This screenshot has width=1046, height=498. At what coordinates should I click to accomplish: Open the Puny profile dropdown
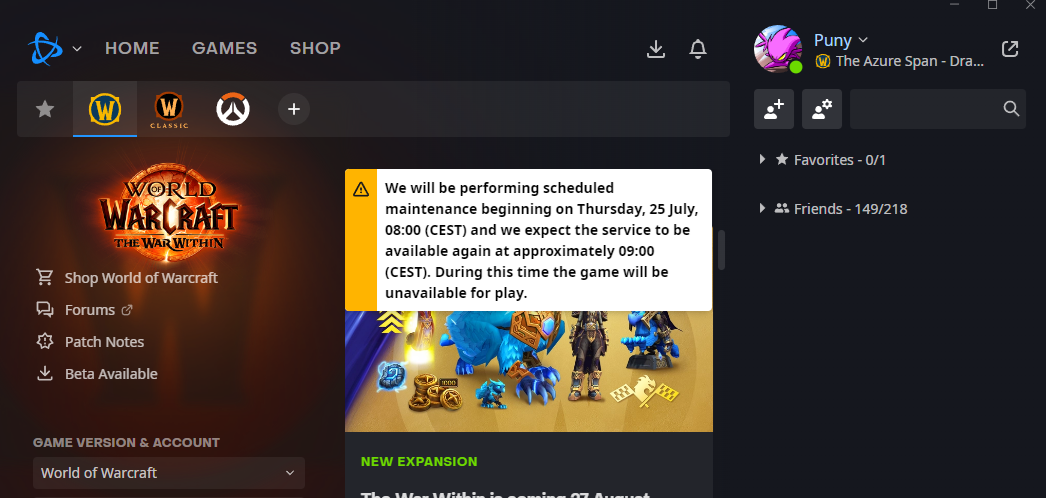(841, 40)
